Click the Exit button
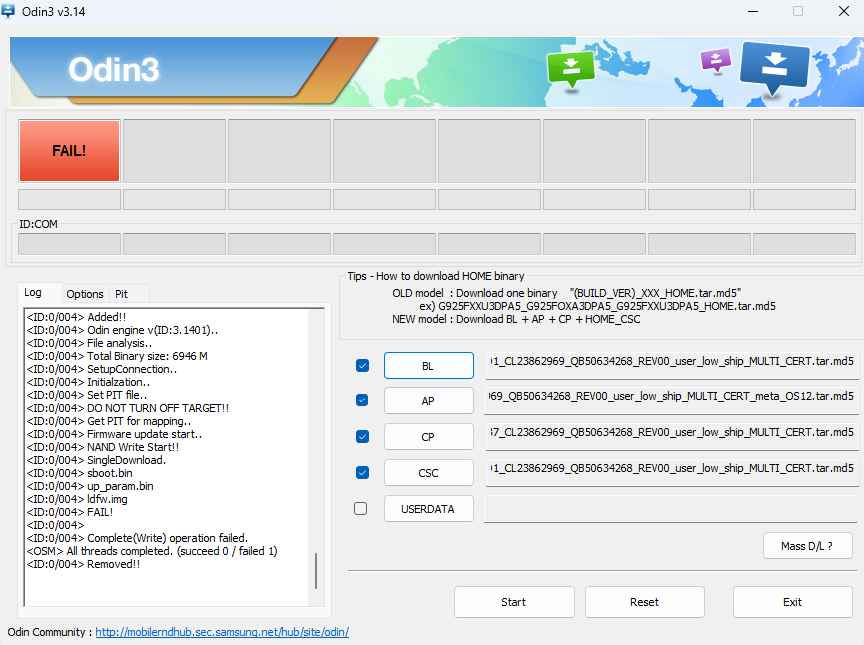The width and height of the screenshot is (864, 645). tap(792, 602)
